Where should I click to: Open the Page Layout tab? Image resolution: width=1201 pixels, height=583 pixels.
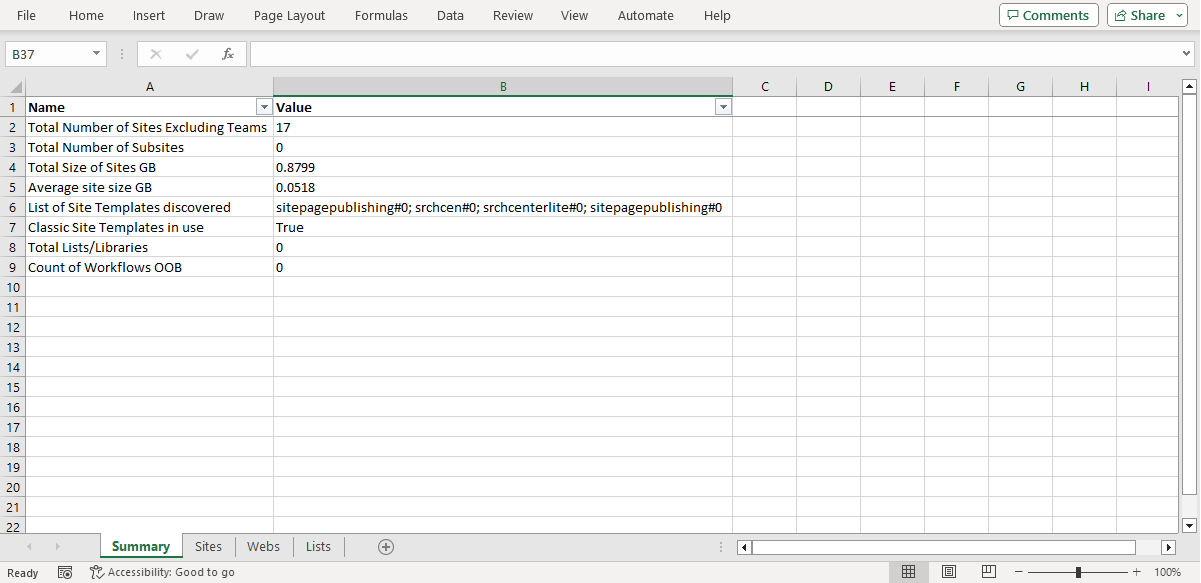pyautogui.click(x=289, y=15)
